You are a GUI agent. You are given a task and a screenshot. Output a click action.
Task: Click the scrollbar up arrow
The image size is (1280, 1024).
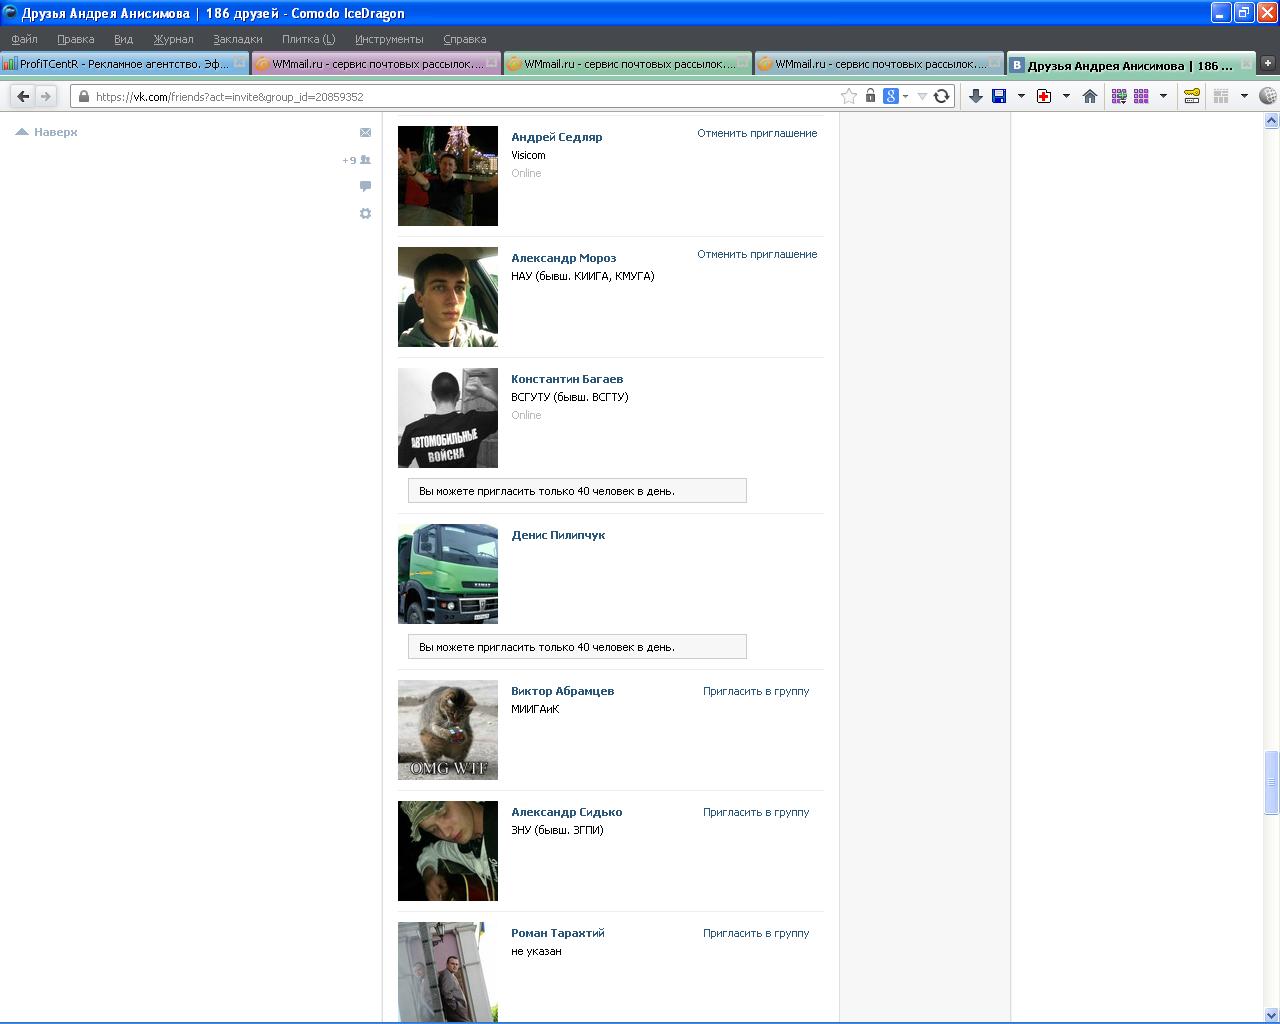[x=1271, y=121]
